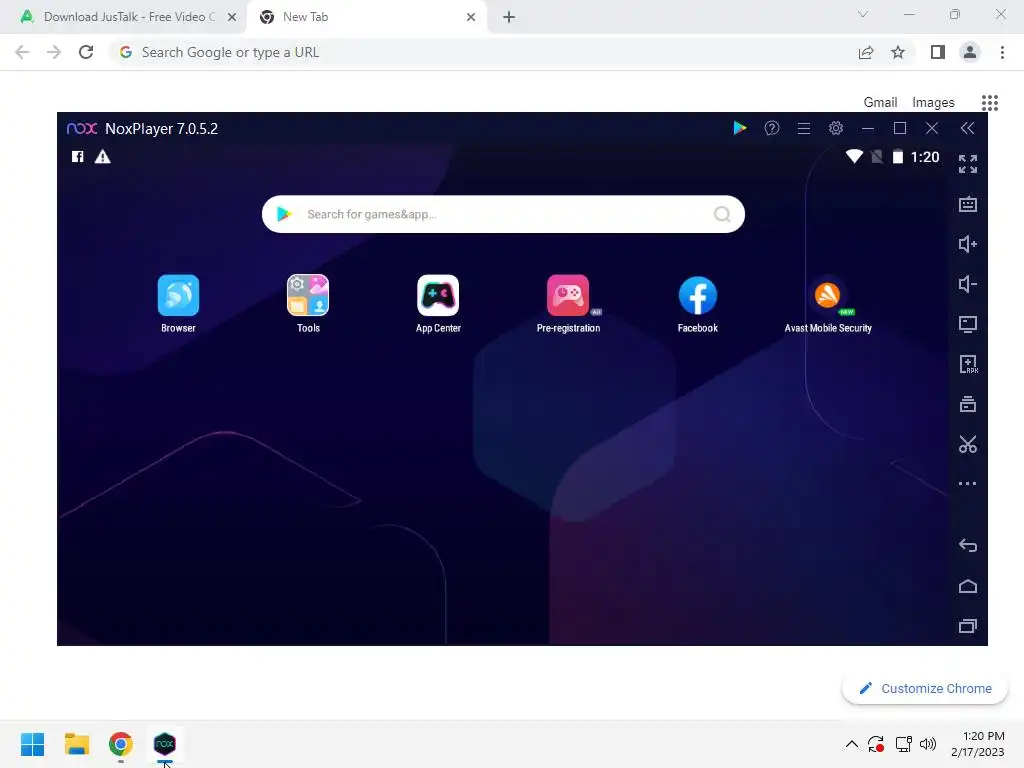Open Android recent apps view
This screenshot has width=1024, height=768.
[x=968, y=626]
